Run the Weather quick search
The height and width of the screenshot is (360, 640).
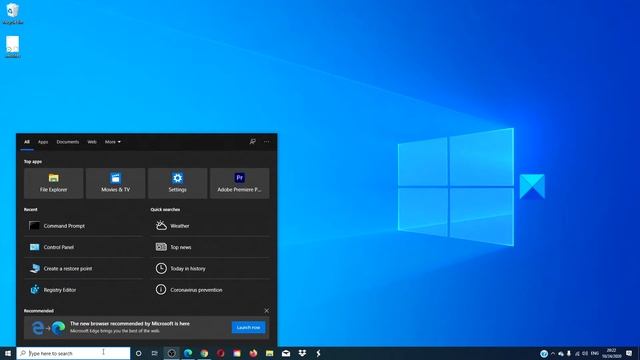(x=210, y=226)
